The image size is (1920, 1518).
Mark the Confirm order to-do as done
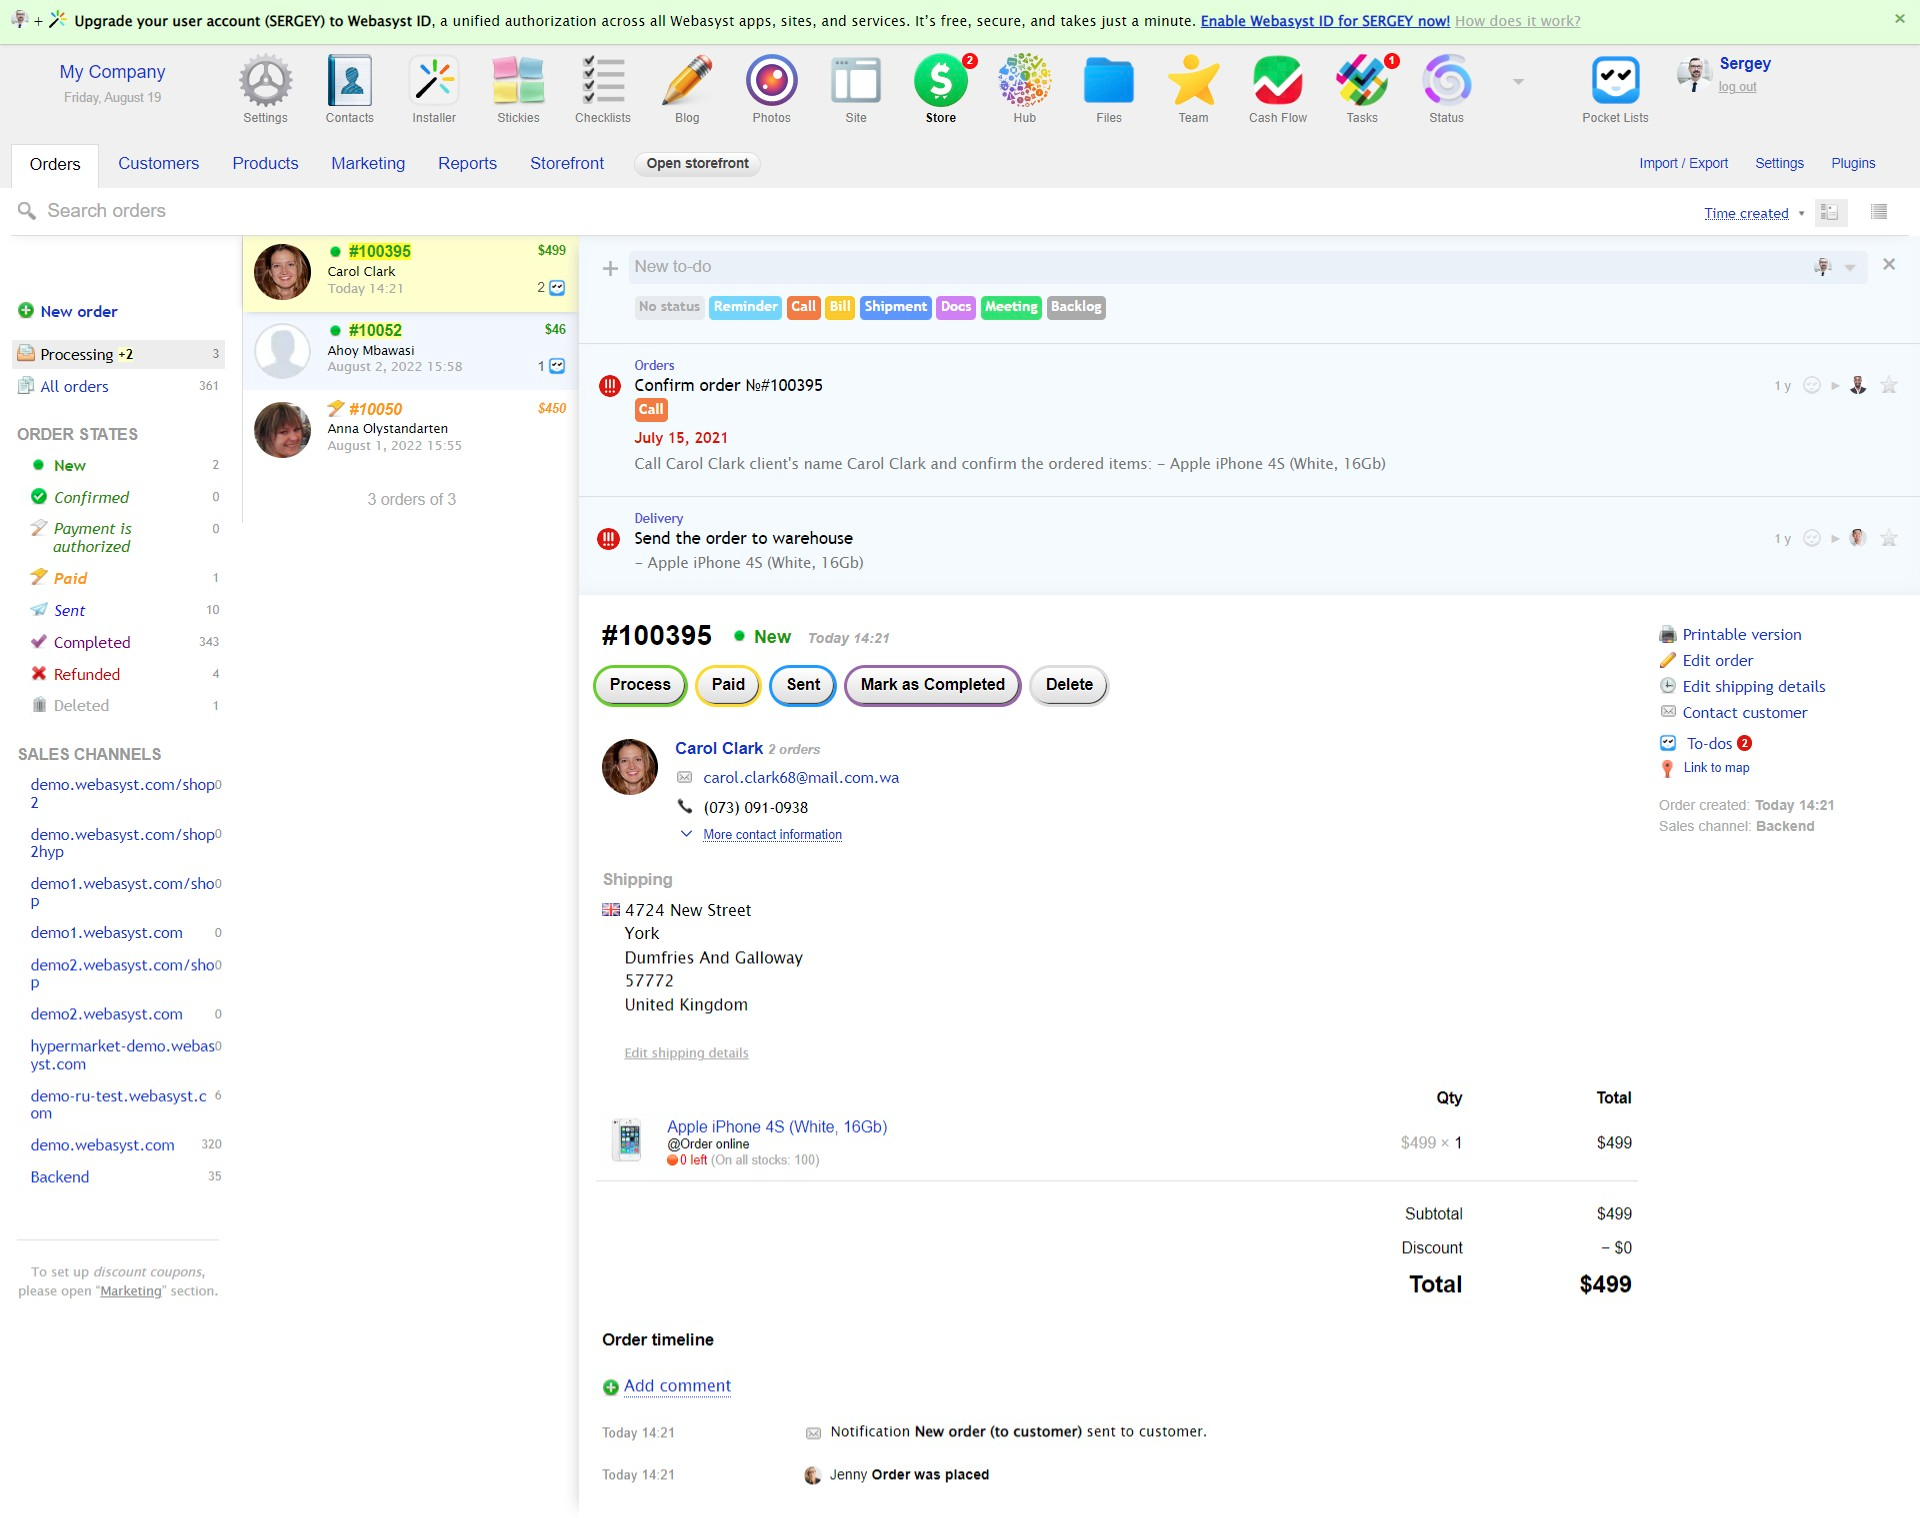pyautogui.click(x=1811, y=385)
